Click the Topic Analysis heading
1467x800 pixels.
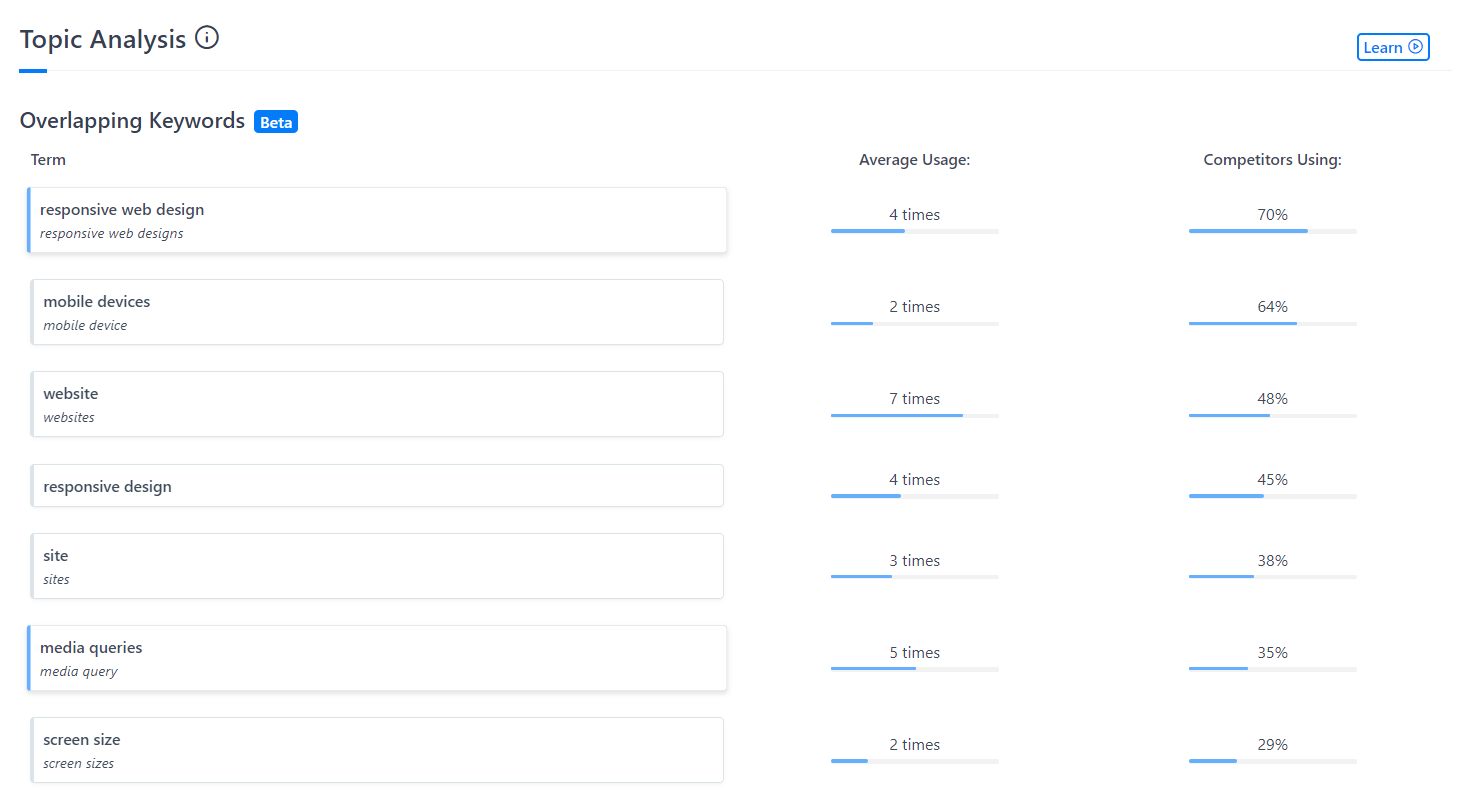point(102,38)
